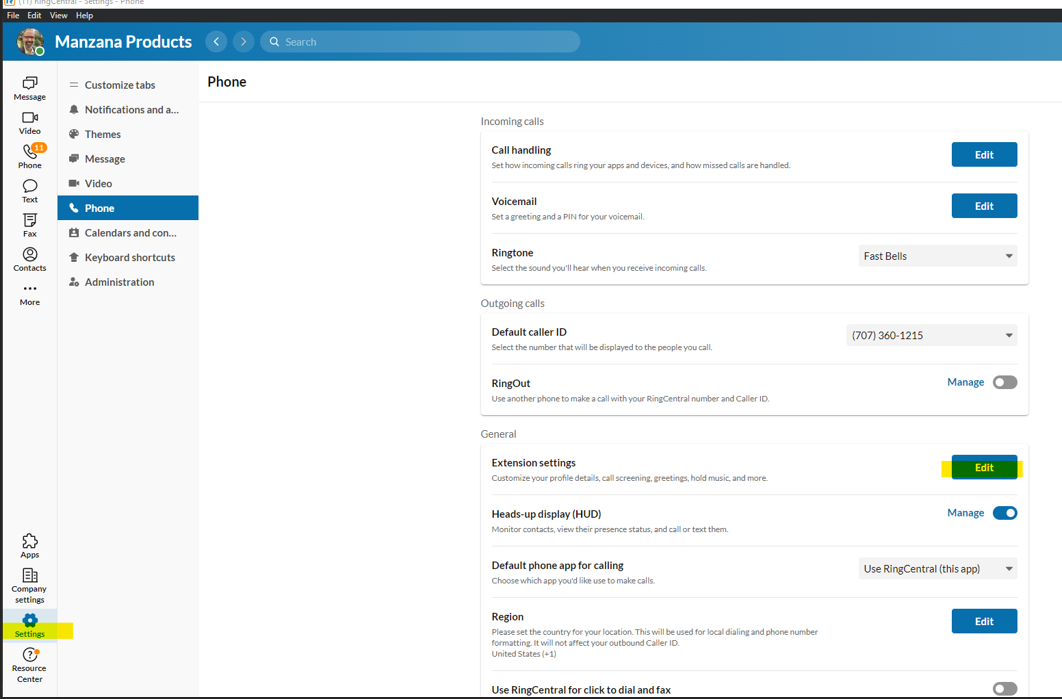Open the Video section in left rail
This screenshot has height=699, width=1062.
click(30, 123)
